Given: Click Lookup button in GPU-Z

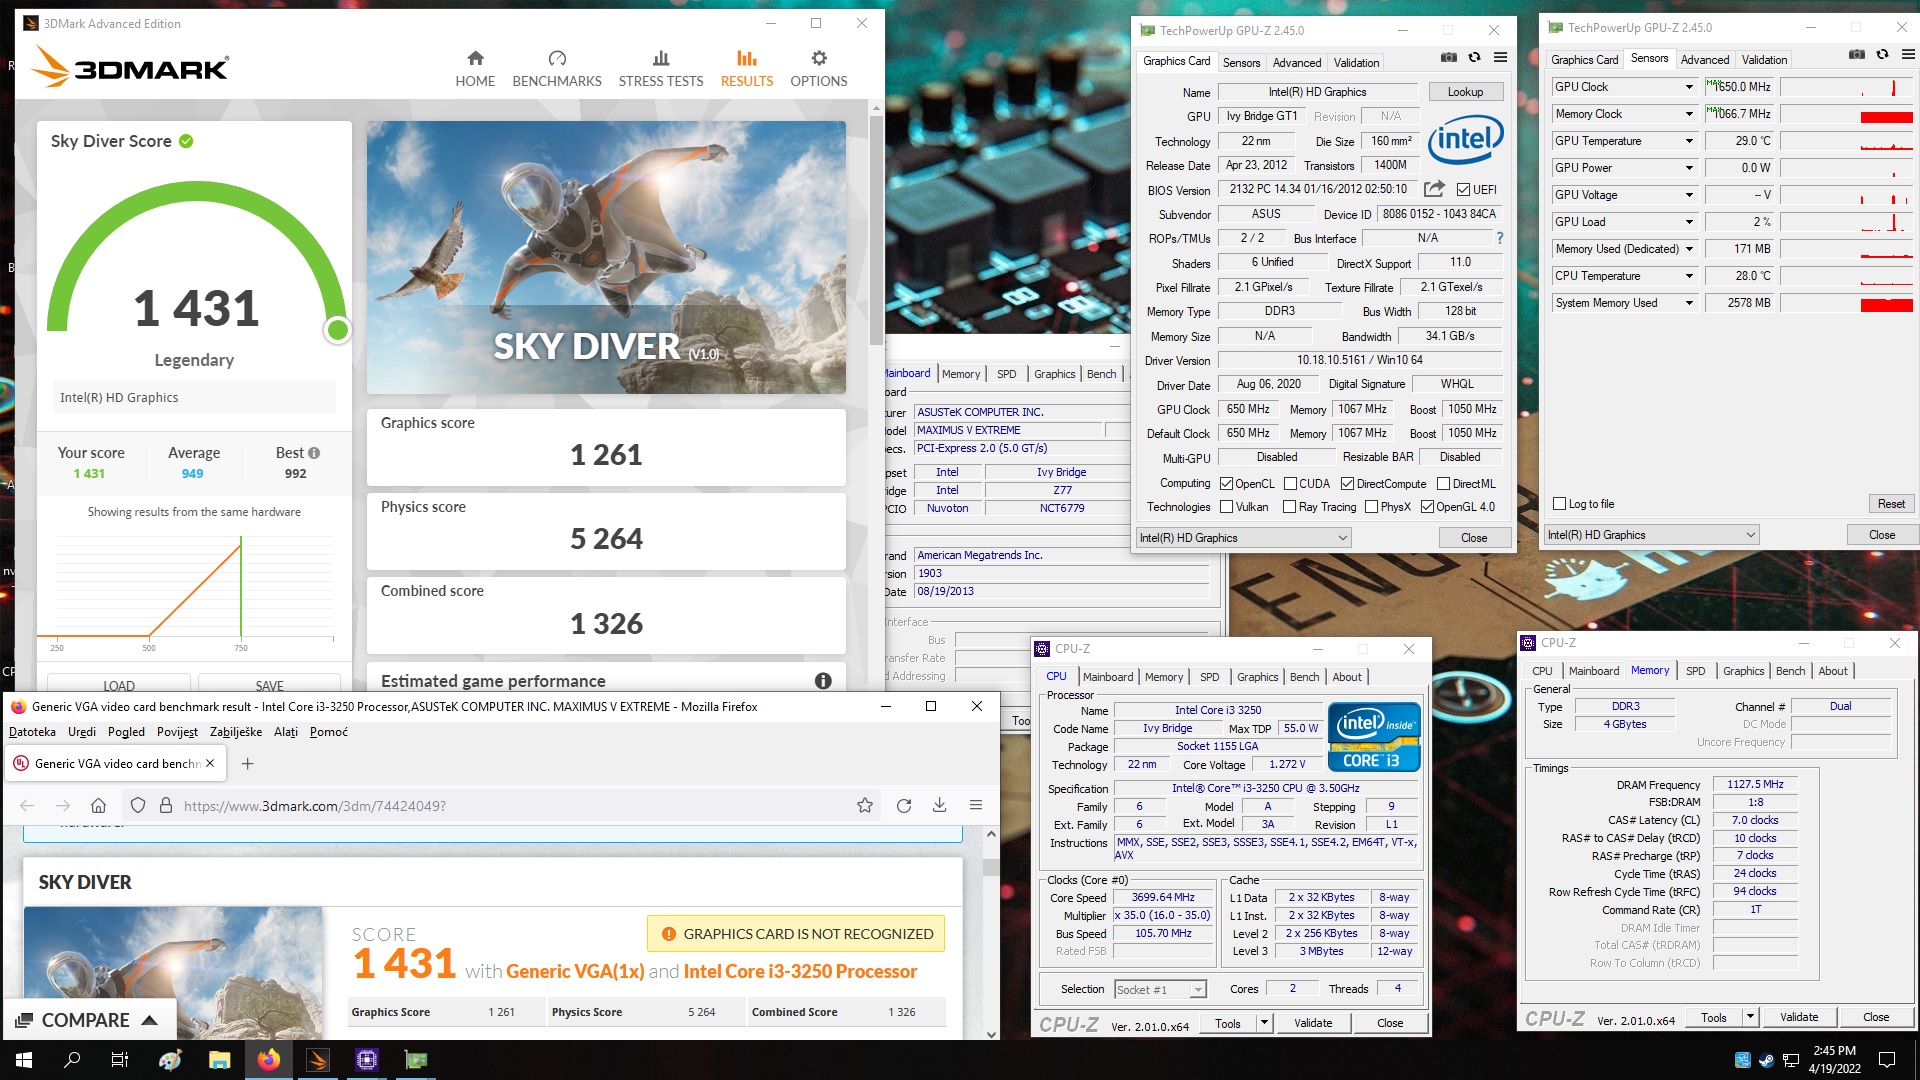Looking at the screenshot, I should 1465,92.
